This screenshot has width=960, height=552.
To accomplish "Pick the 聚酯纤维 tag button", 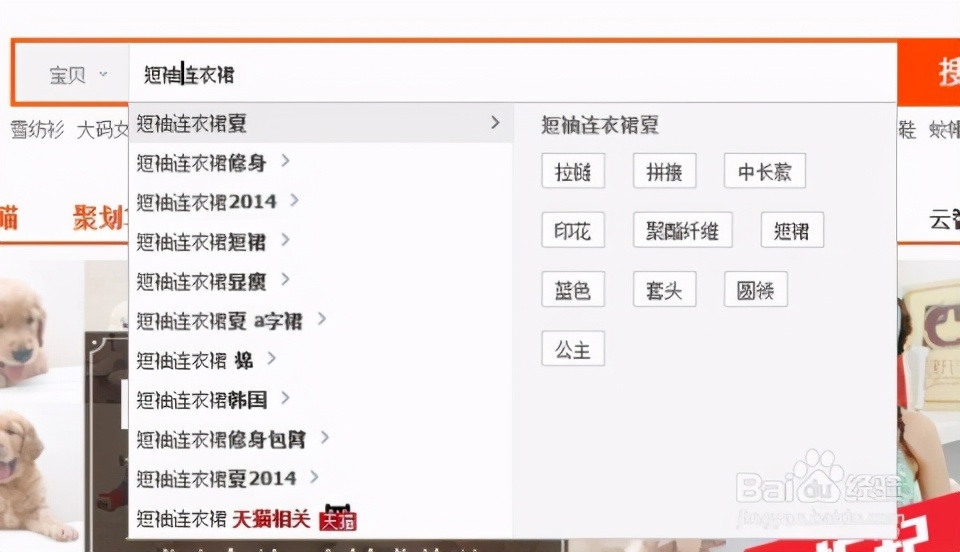I will pos(683,230).
